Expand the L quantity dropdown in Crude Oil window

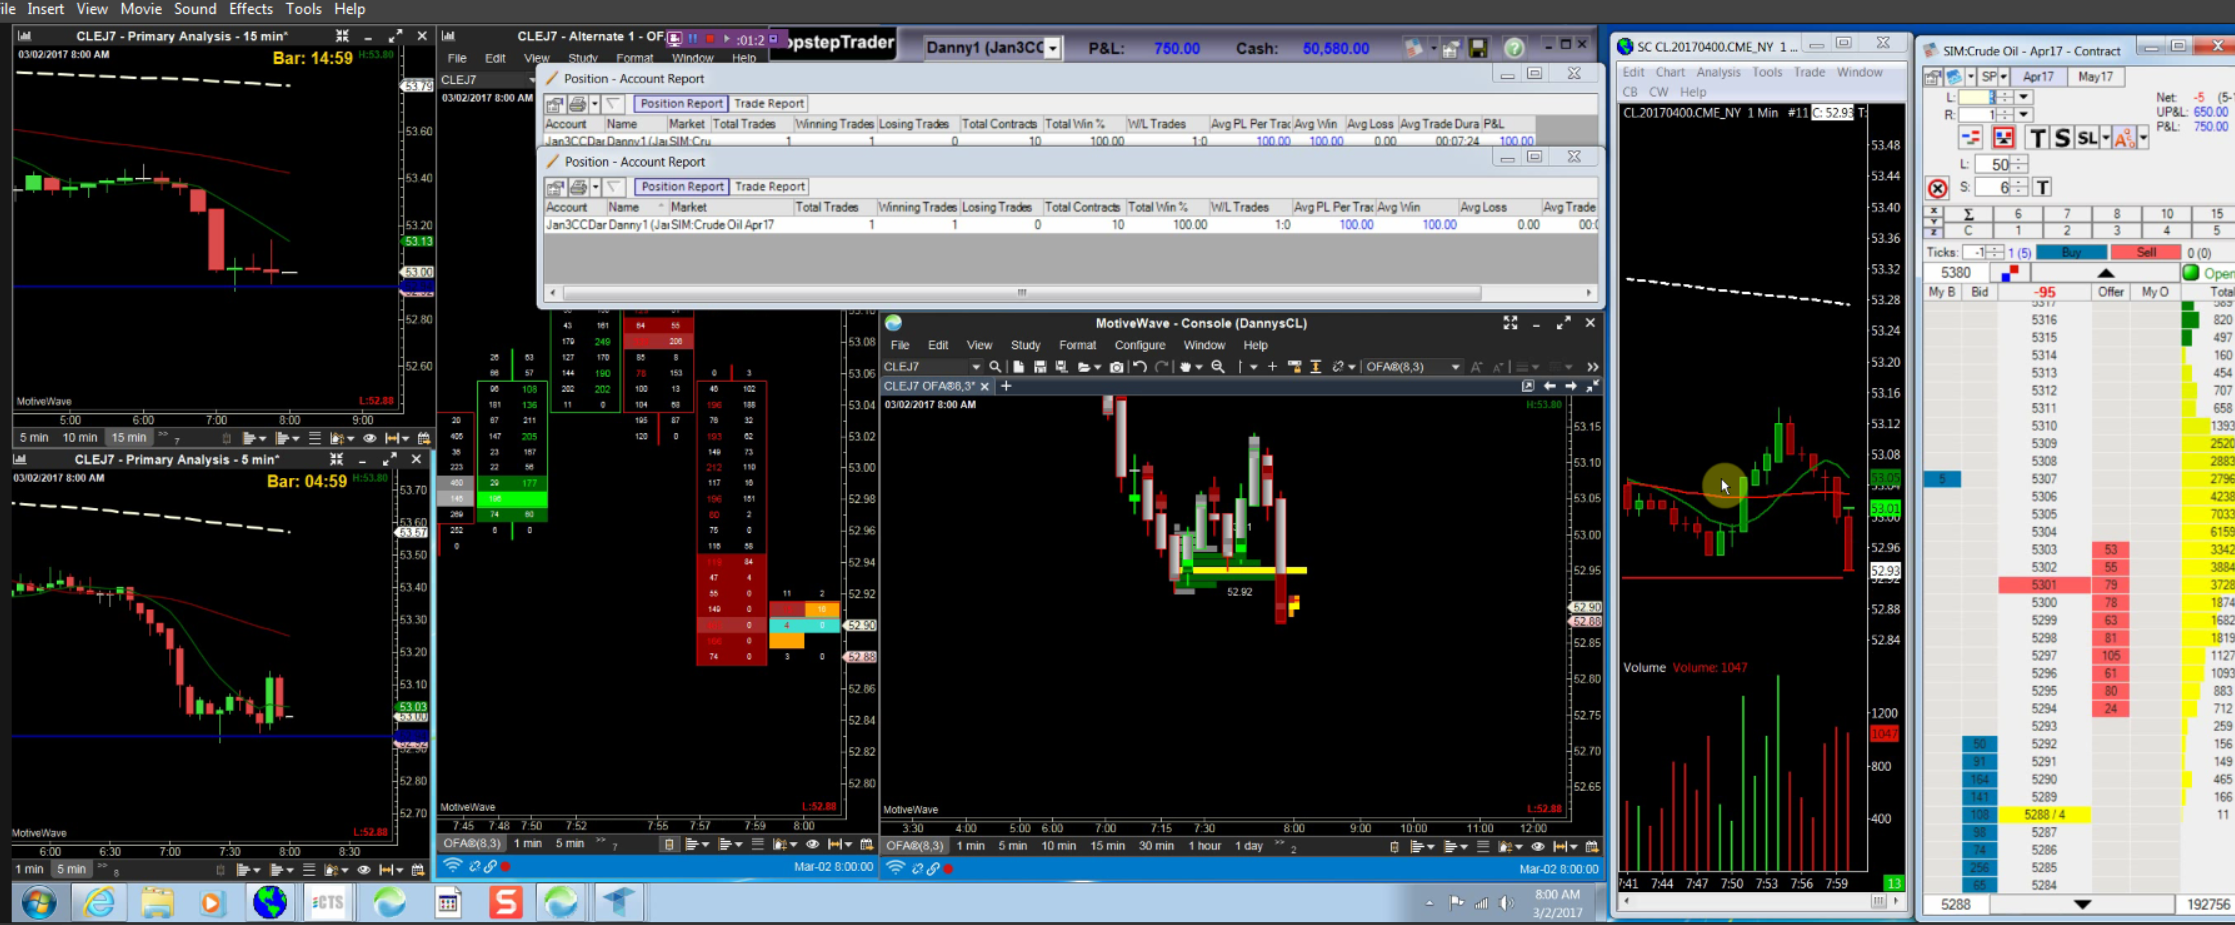click(2024, 98)
